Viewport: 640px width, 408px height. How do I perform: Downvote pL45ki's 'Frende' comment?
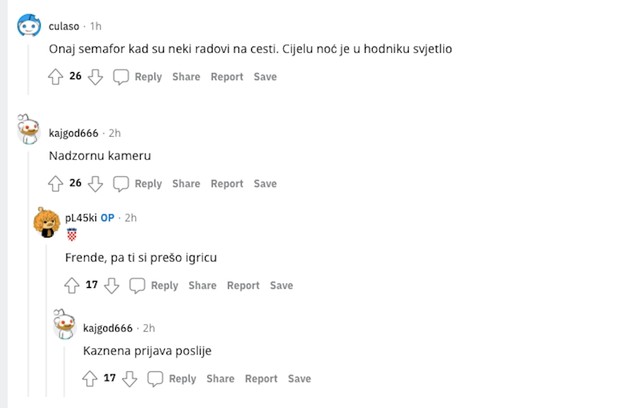coord(112,286)
